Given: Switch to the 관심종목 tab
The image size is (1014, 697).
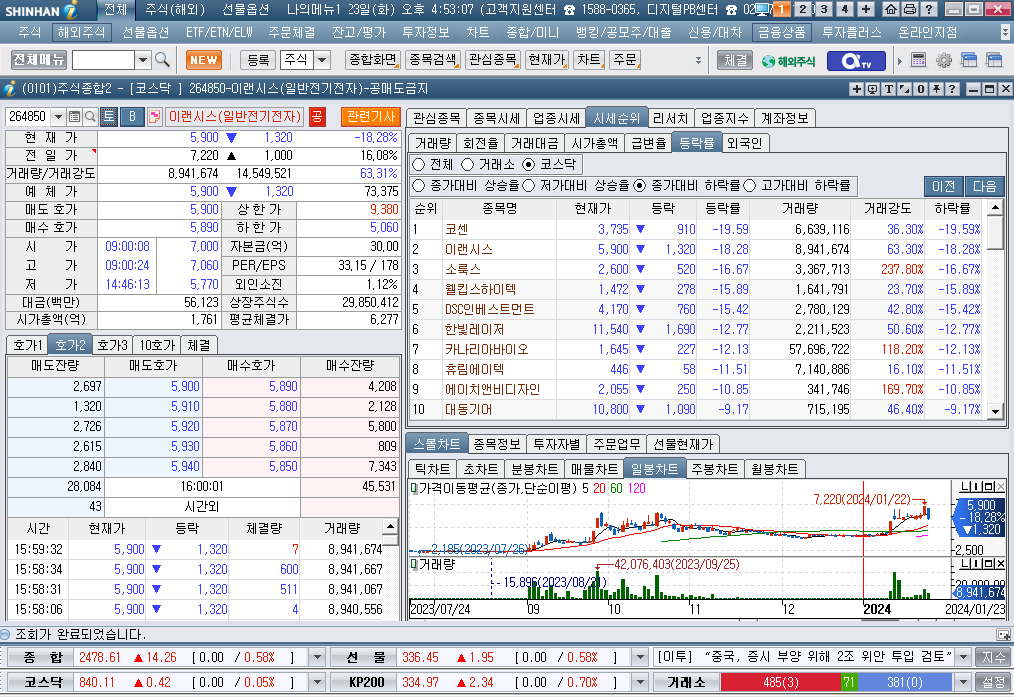Looking at the screenshot, I should 436,118.
